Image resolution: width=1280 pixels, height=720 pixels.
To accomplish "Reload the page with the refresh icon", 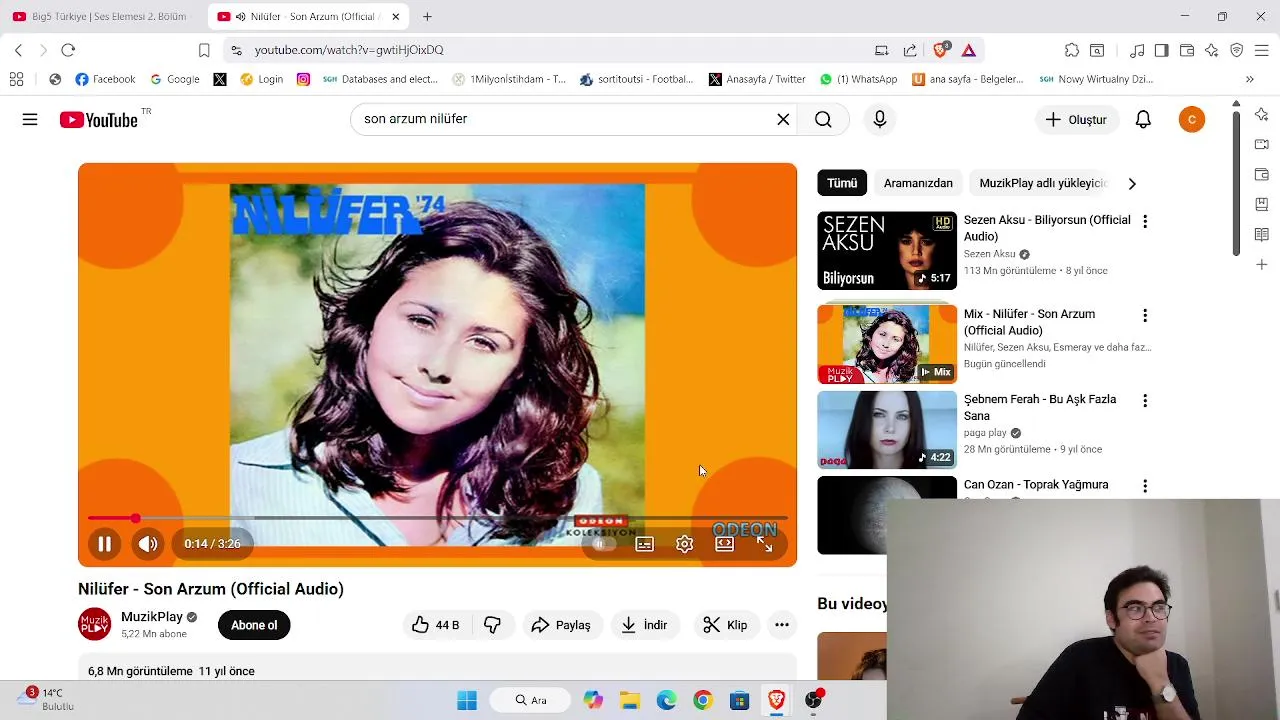I will (68, 50).
